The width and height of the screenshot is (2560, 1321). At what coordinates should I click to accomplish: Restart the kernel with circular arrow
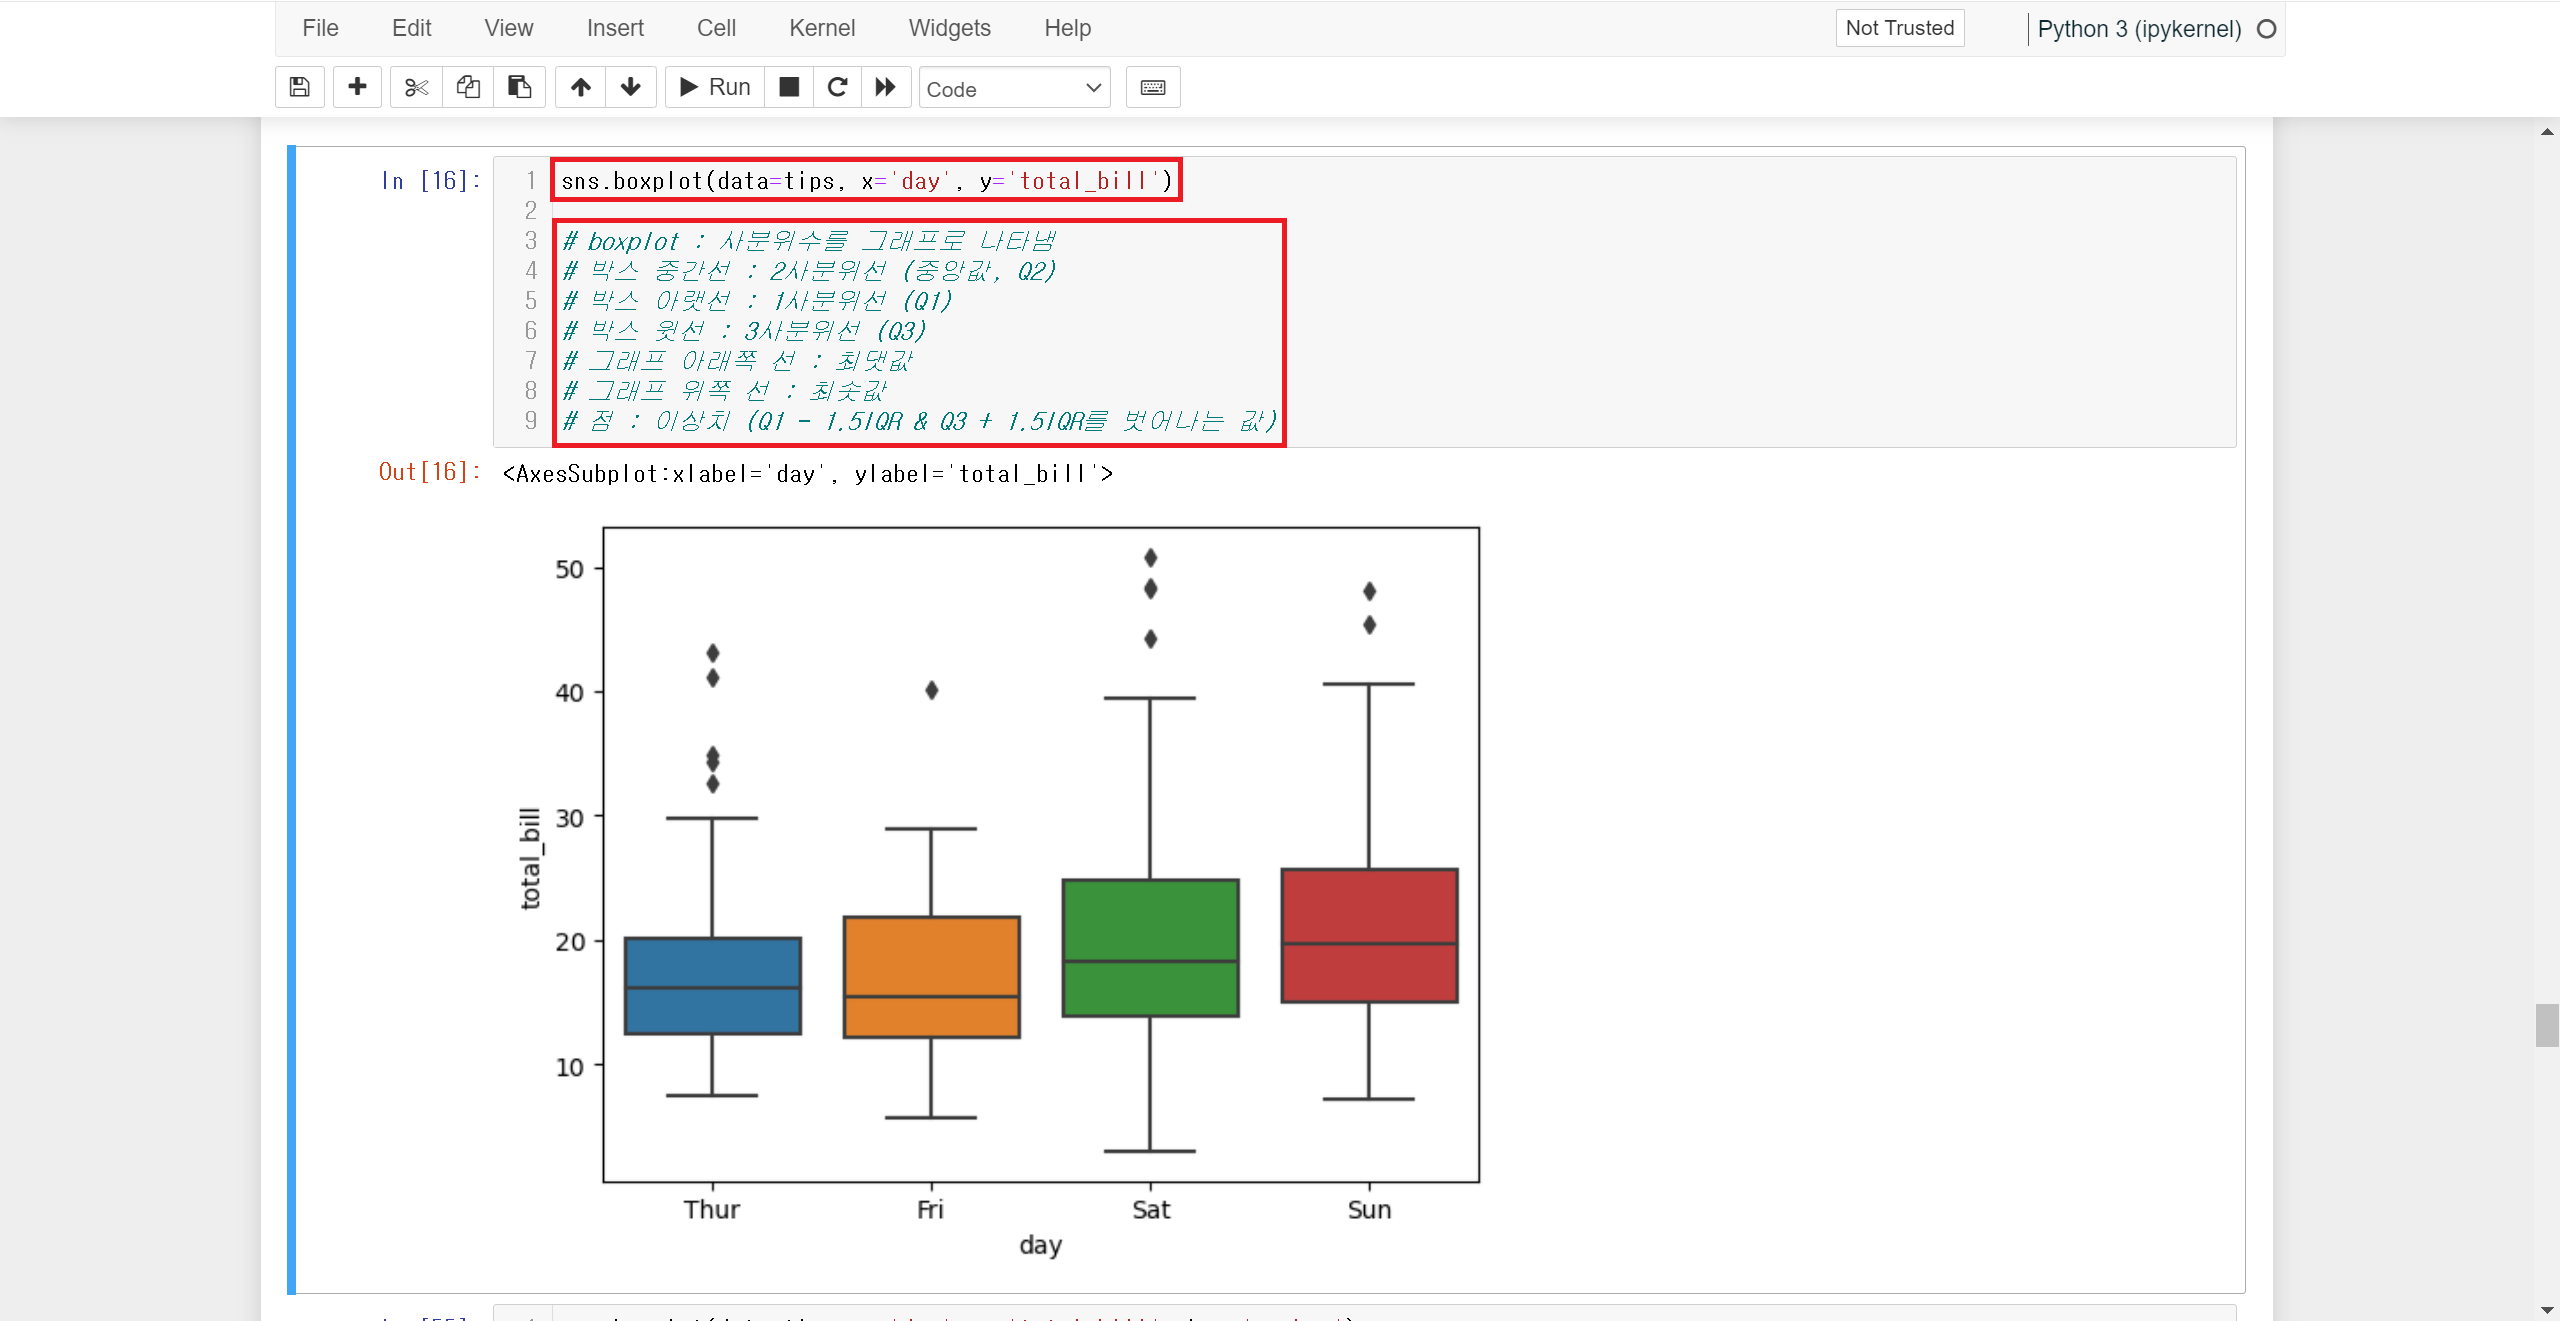click(x=837, y=87)
